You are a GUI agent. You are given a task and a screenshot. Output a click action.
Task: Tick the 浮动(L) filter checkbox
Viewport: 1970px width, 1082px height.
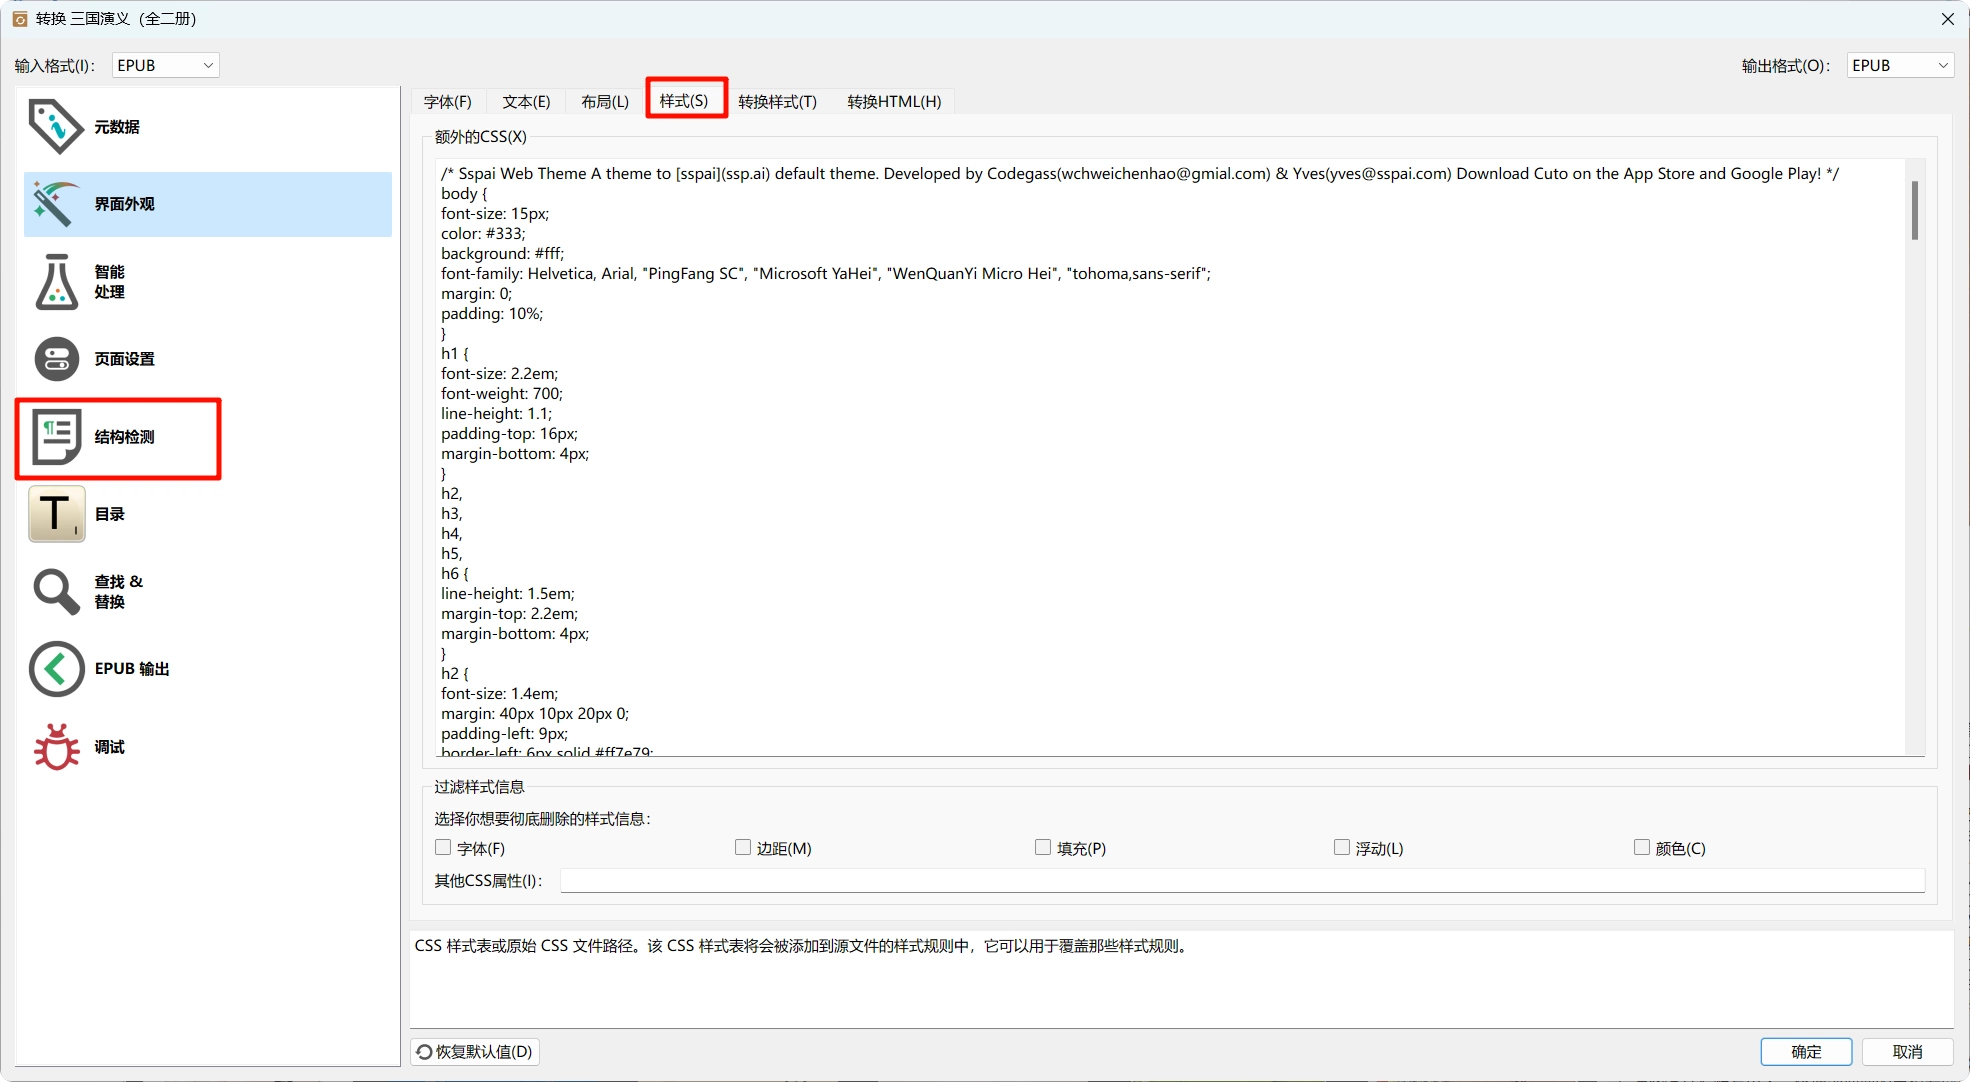click(x=1342, y=847)
